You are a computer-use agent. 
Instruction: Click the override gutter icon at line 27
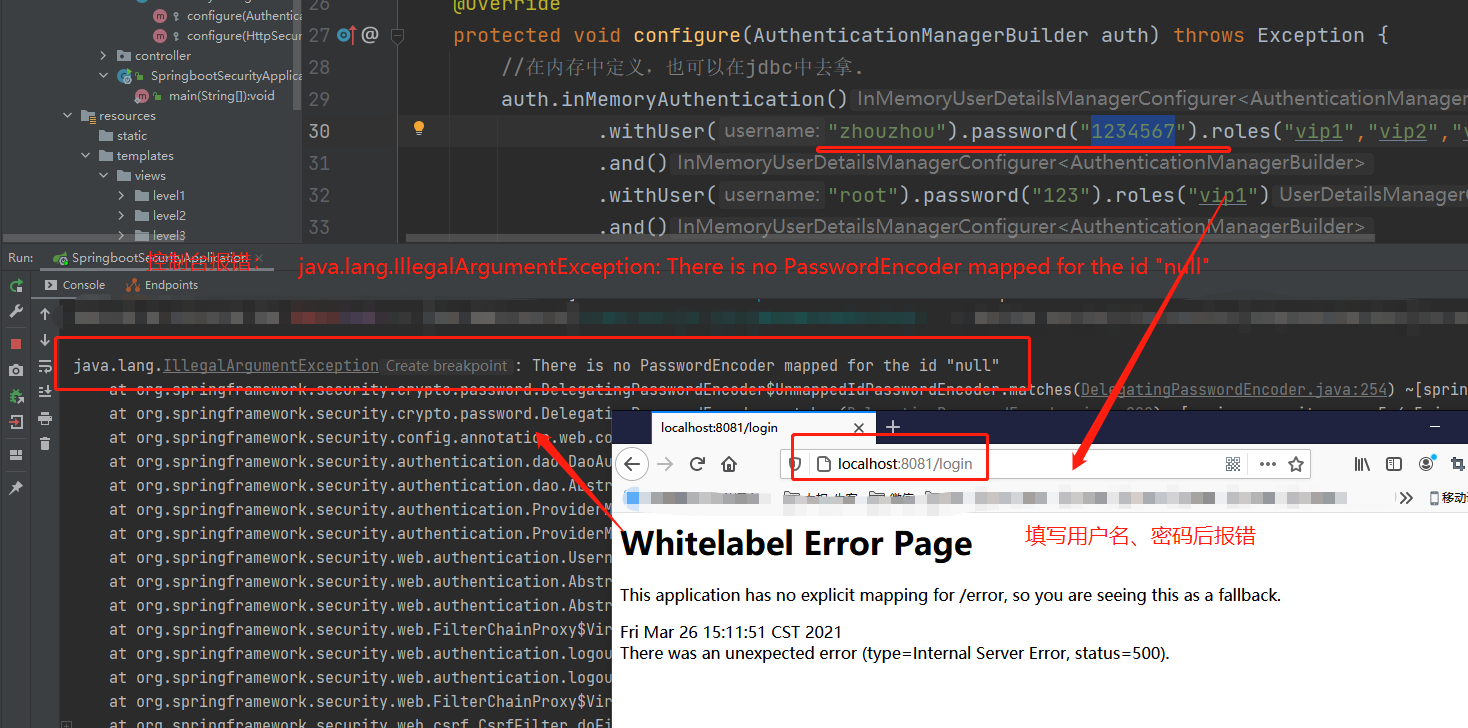pos(346,35)
